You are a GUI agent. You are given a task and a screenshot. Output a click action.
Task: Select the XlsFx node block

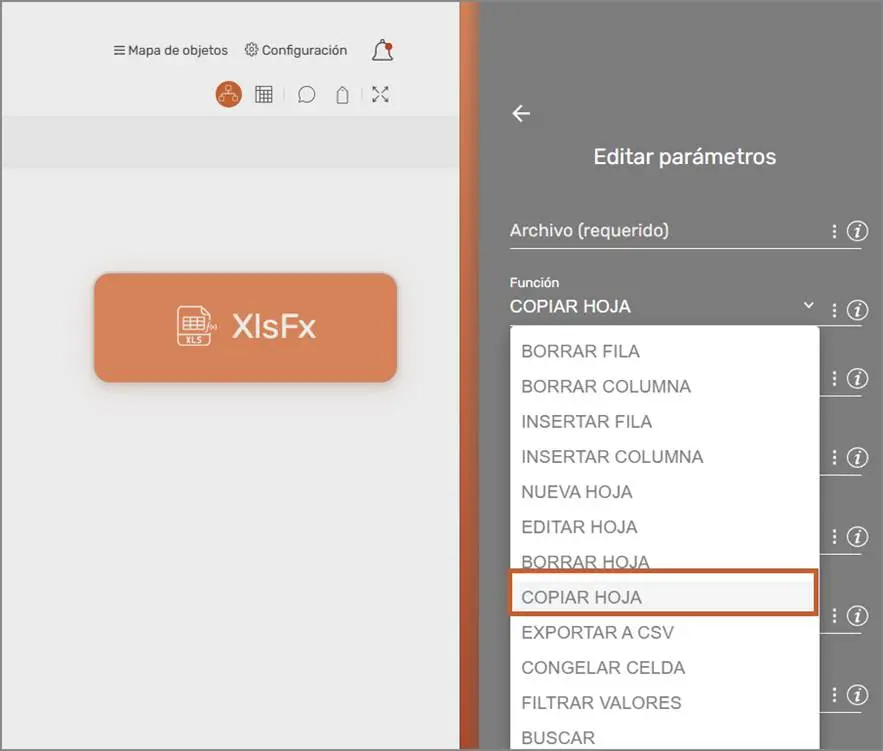(x=246, y=328)
